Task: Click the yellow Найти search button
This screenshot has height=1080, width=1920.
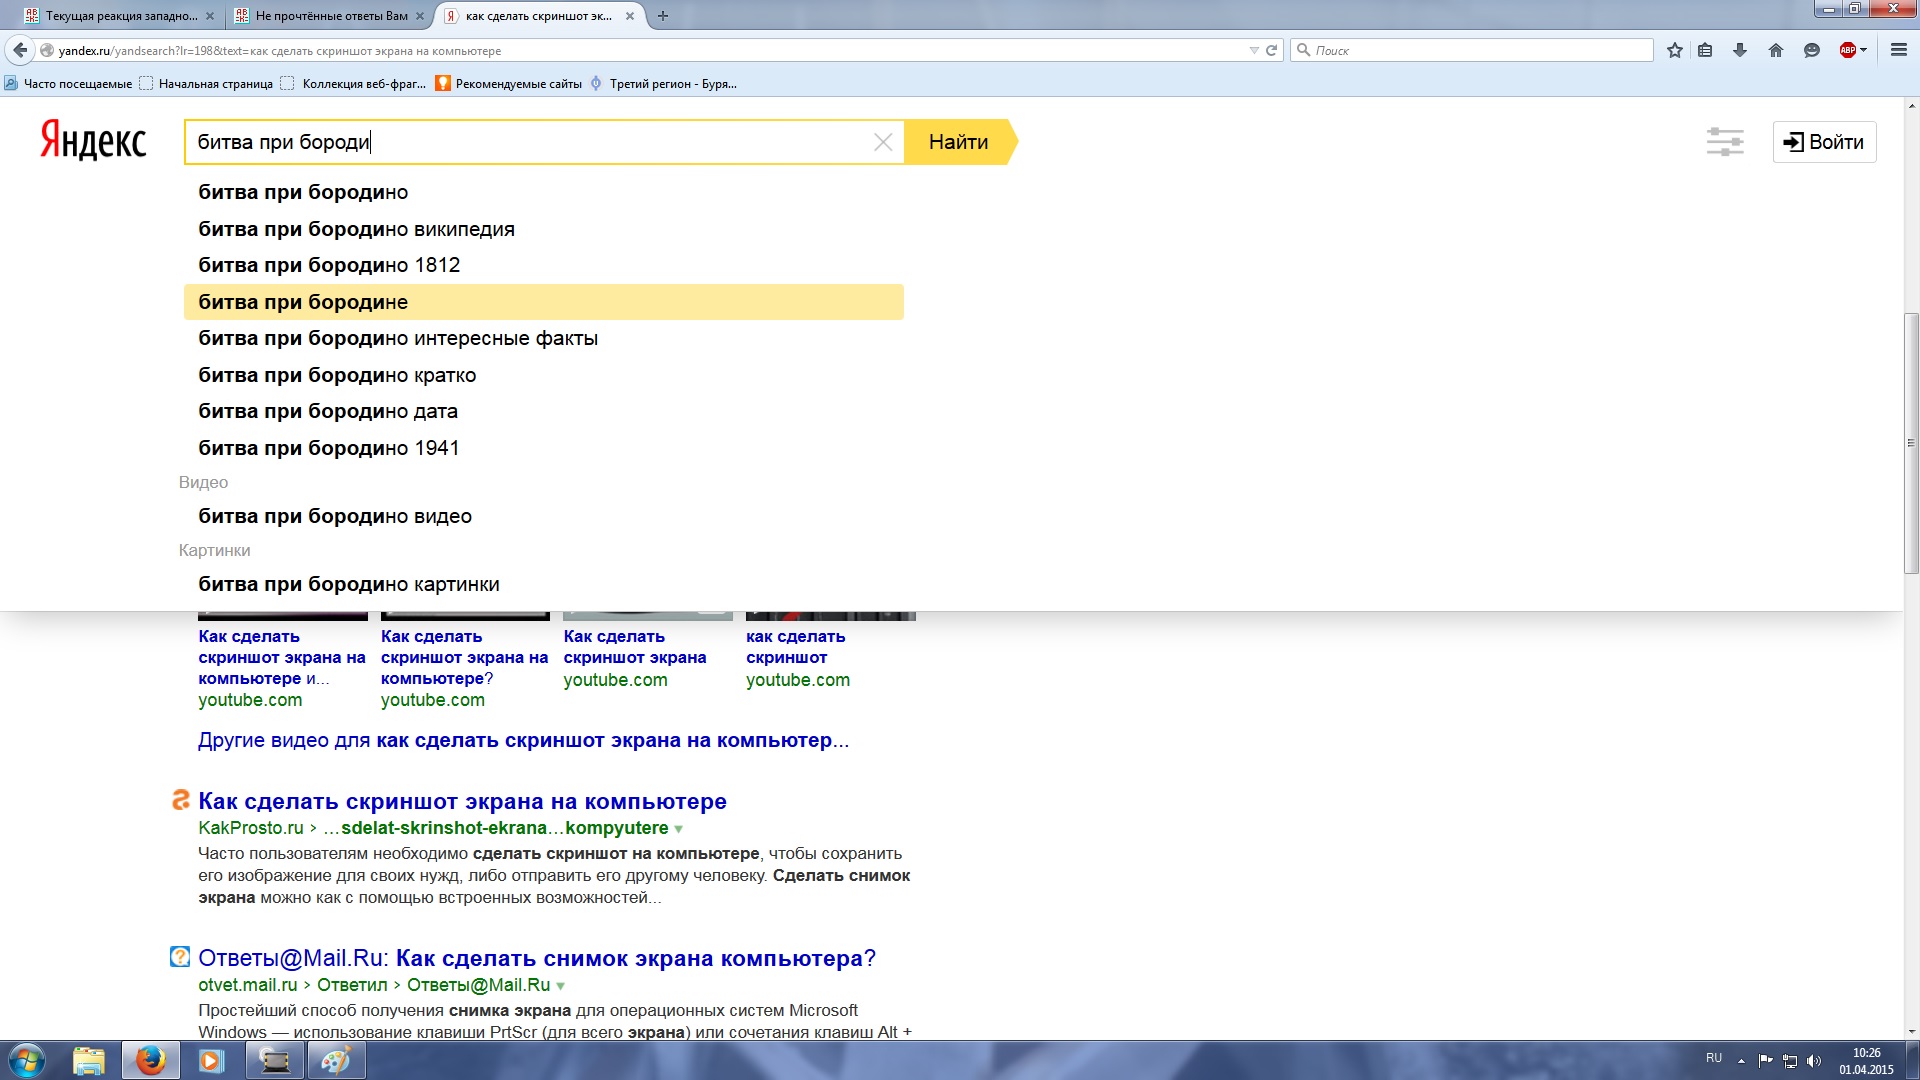Action: click(x=960, y=142)
